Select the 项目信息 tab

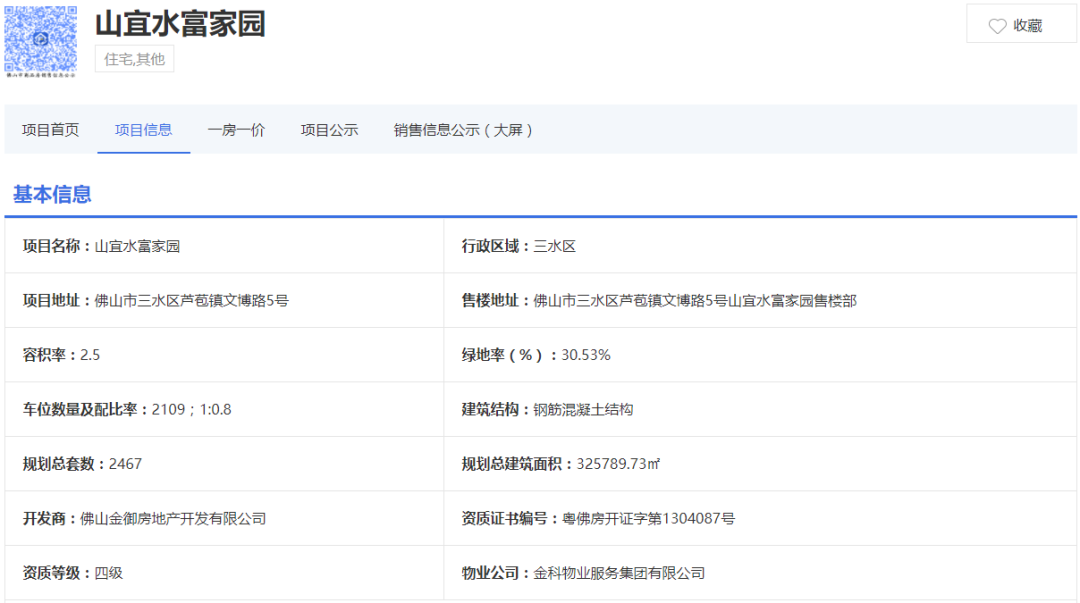pos(143,130)
